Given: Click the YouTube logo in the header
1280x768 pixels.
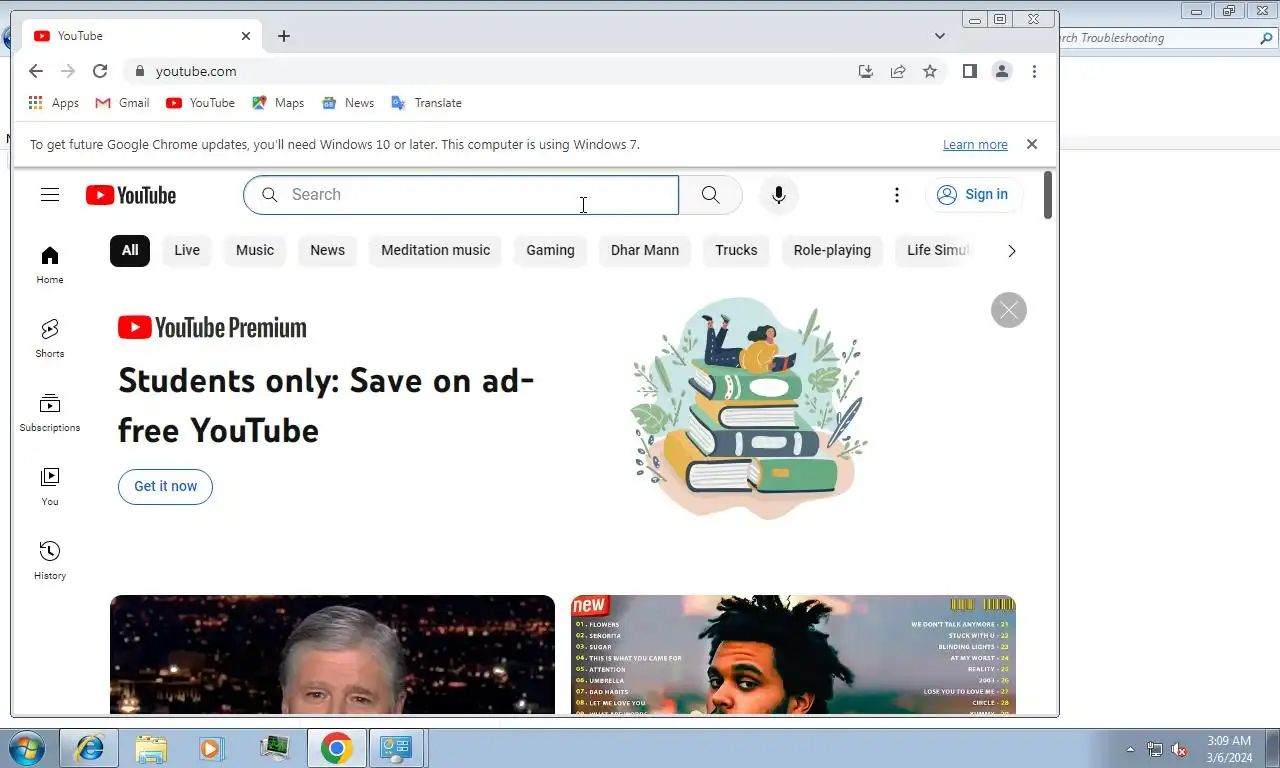Looking at the screenshot, I should pos(131,195).
